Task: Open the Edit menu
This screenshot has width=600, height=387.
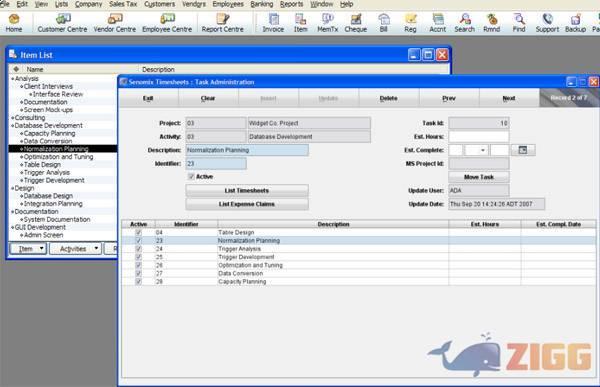Action: click(22, 4)
